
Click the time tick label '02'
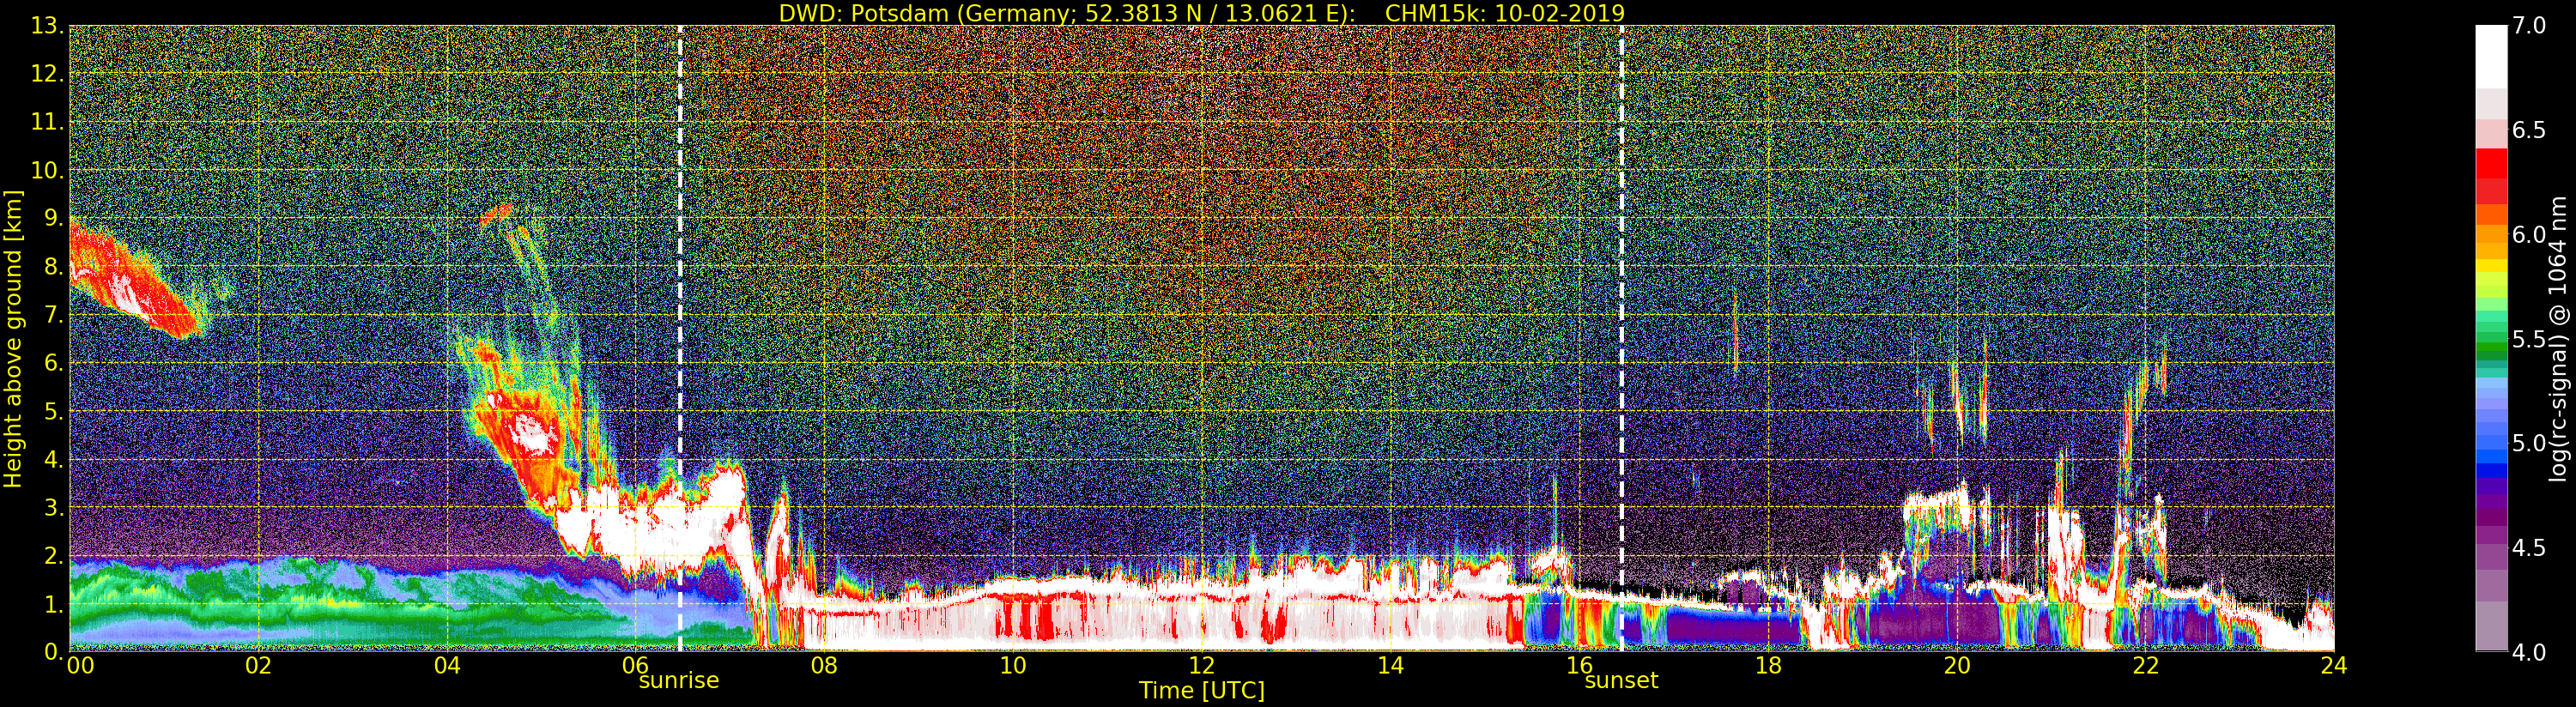pos(258,665)
